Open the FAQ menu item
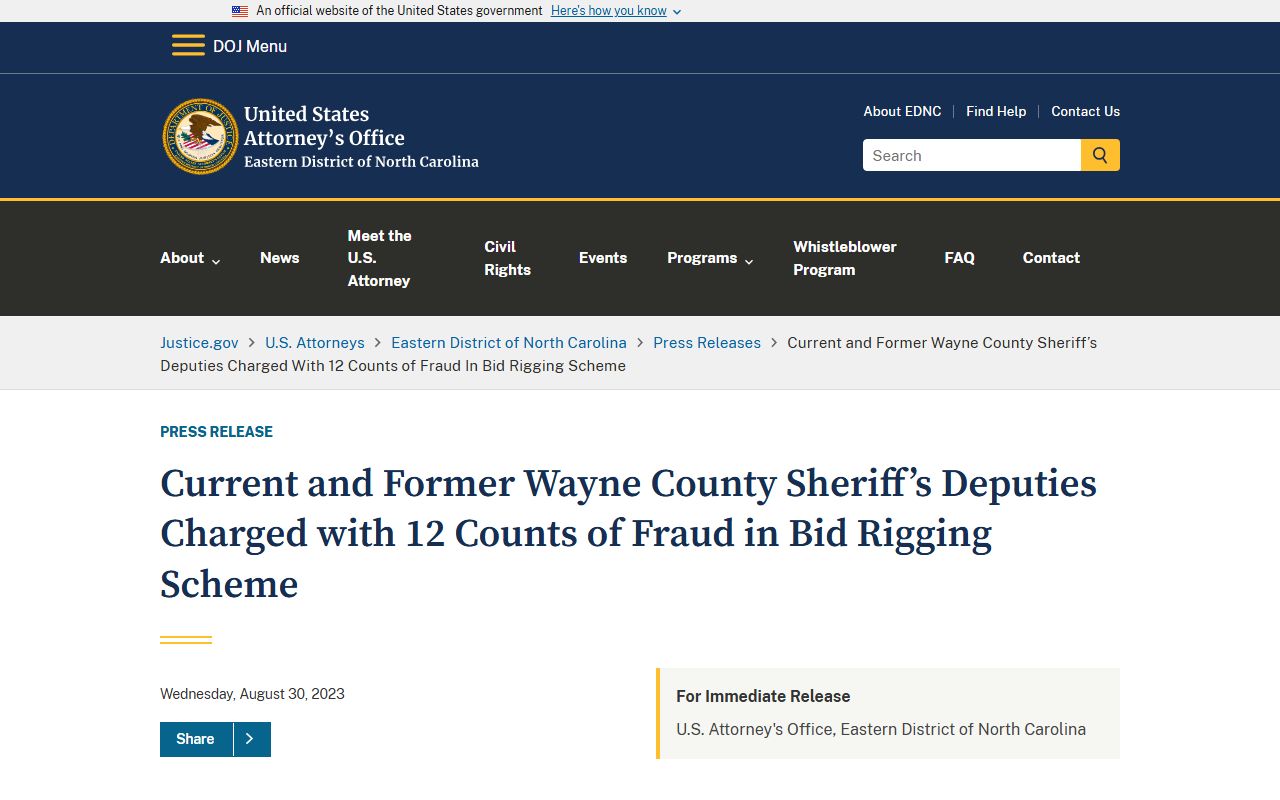1280x800 pixels. click(x=959, y=258)
